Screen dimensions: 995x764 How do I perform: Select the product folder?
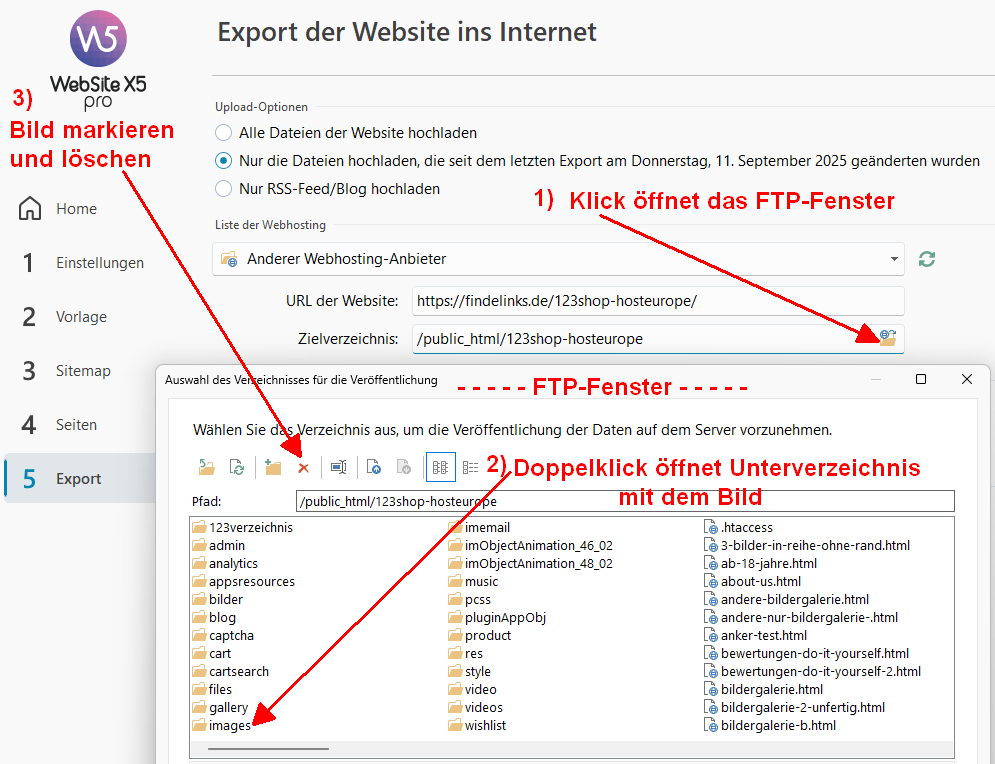click(x=480, y=635)
